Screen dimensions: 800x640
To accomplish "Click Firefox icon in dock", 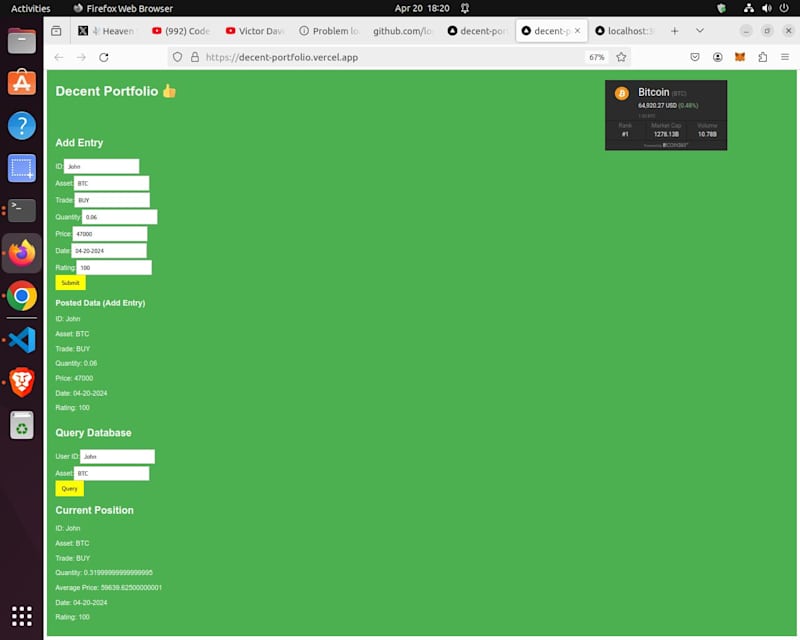I will 21,253.
